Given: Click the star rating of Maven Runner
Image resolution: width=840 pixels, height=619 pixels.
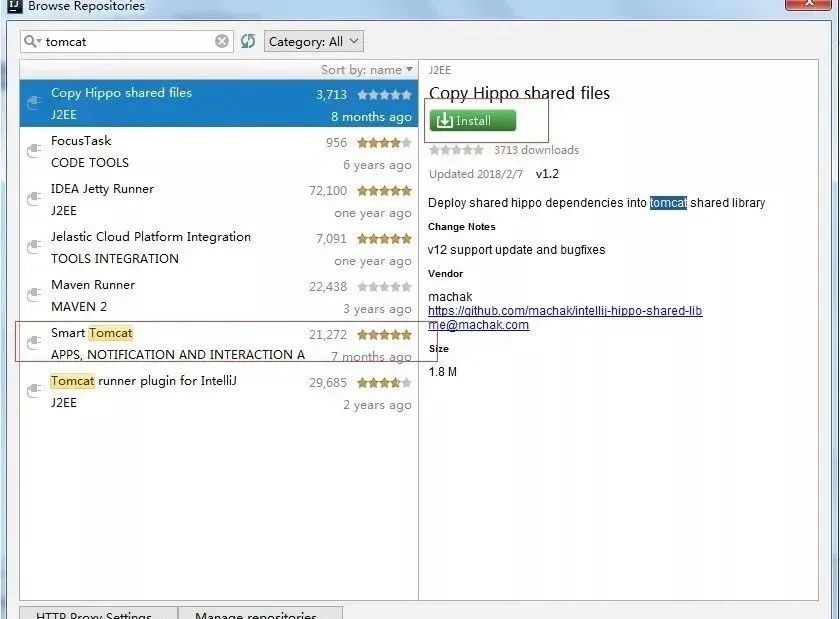Looking at the screenshot, I should click(385, 287).
